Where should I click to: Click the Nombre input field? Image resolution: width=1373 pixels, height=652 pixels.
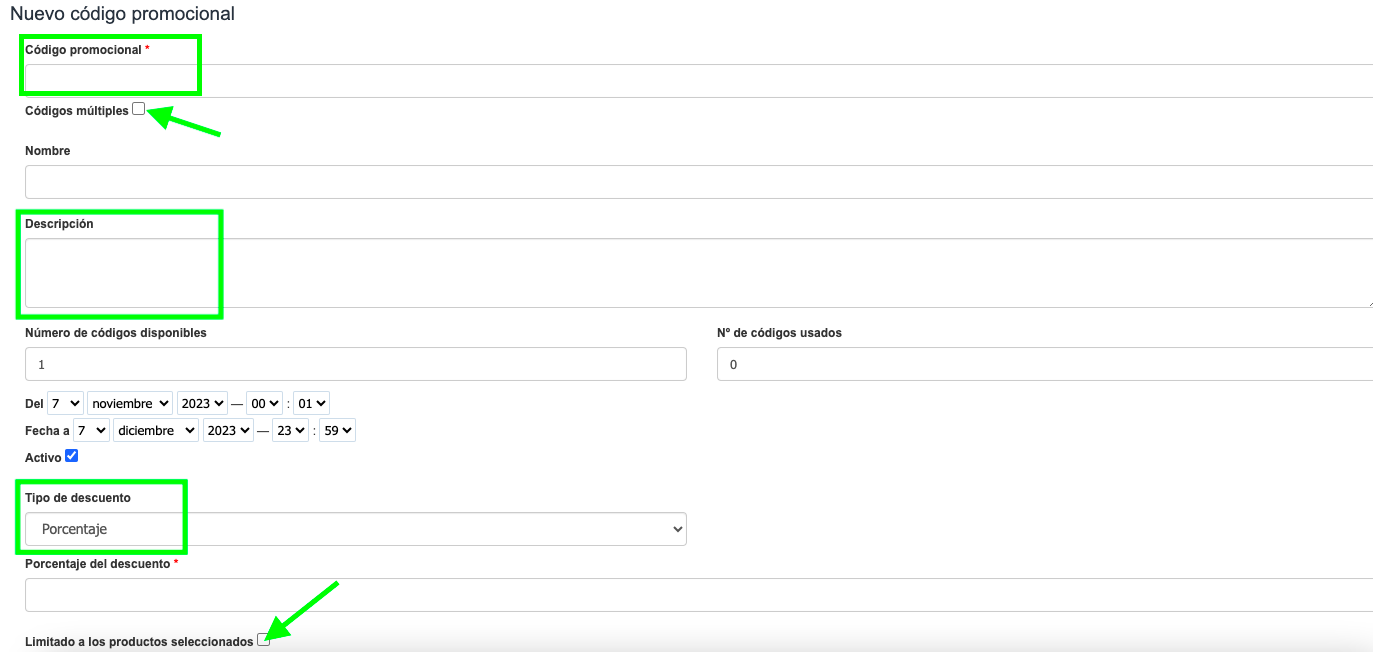[x=698, y=182]
